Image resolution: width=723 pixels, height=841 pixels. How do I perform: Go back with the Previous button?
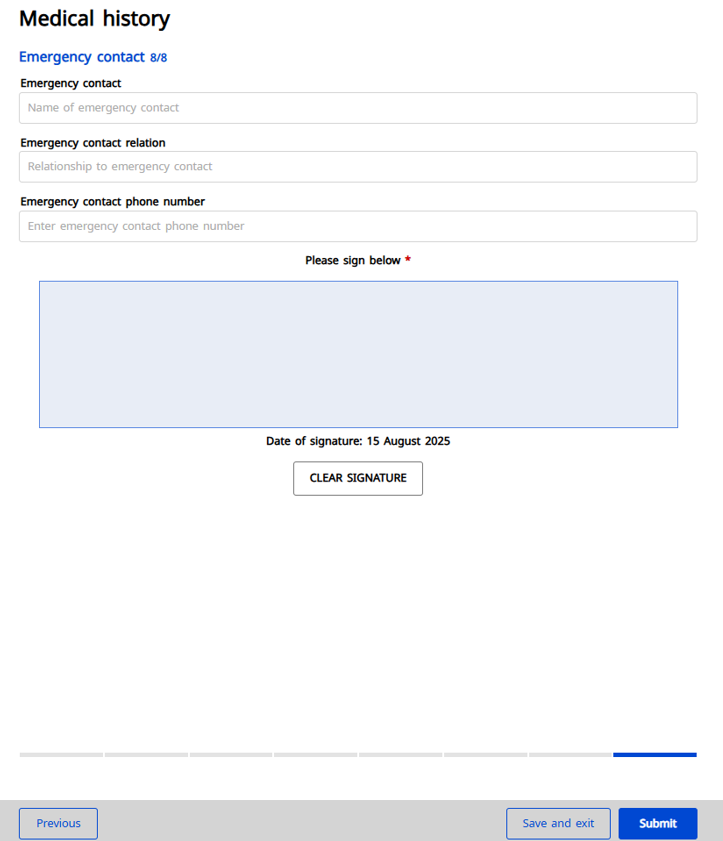click(x=58, y=823)
